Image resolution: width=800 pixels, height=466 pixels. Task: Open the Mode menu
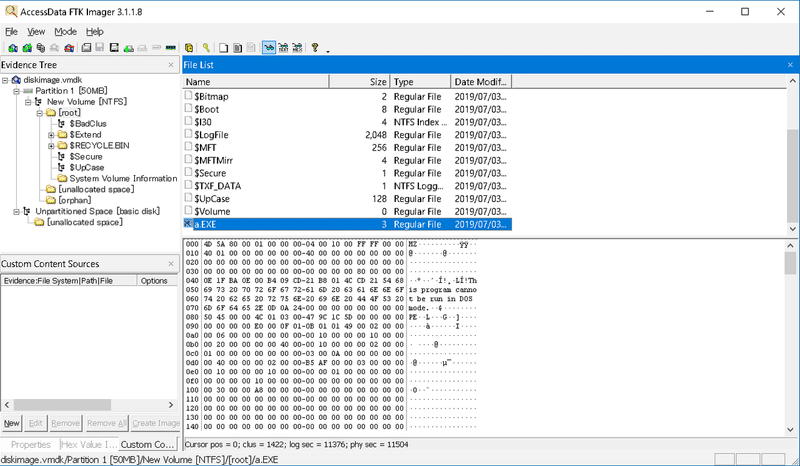pyautogui.click(x=65, y=32)
